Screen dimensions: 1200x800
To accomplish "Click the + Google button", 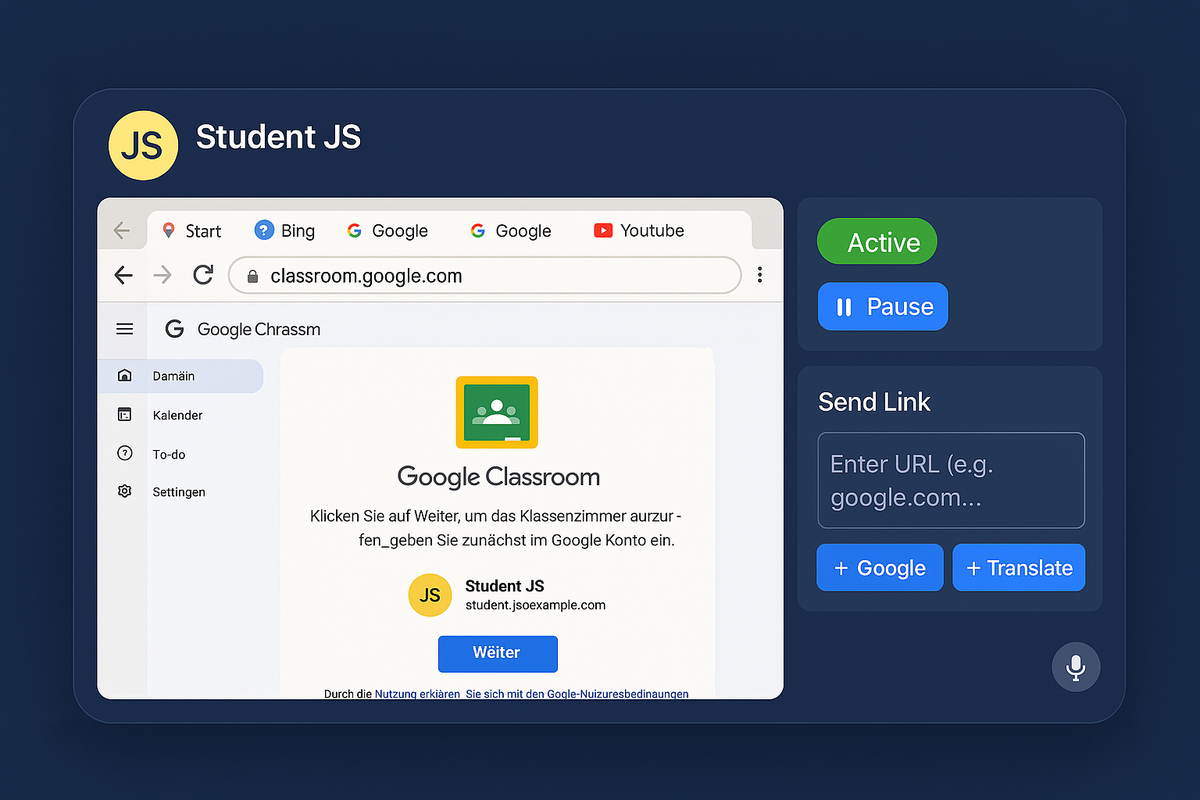I will pos(880,568).
